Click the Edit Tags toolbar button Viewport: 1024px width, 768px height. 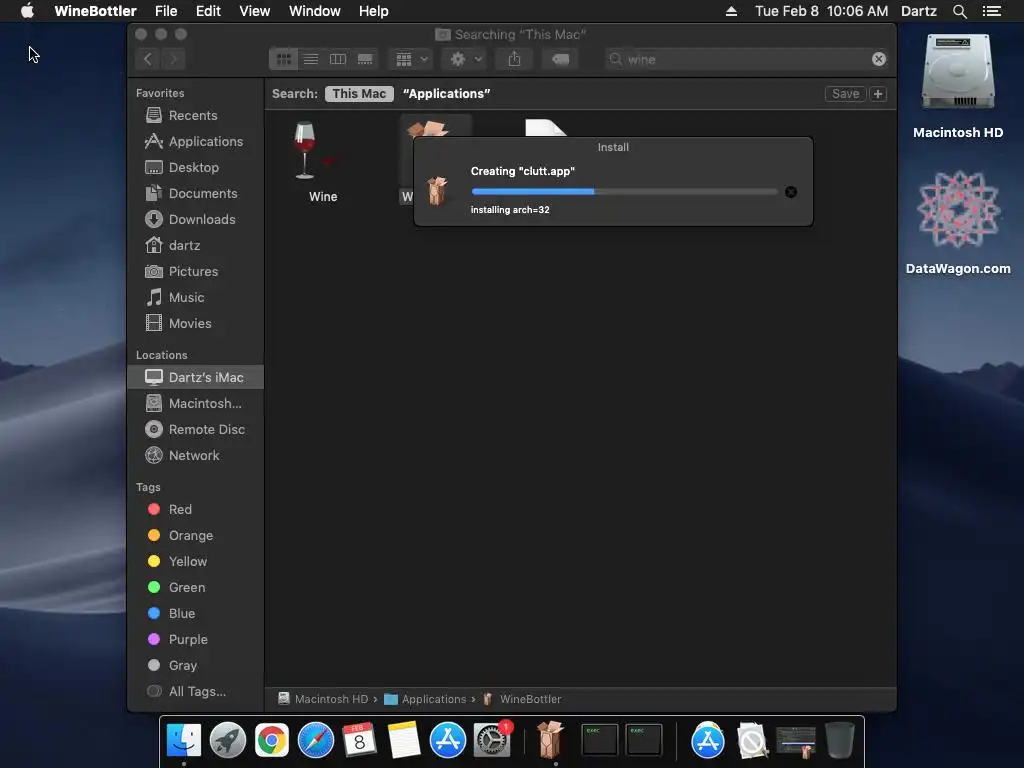[x=560, y=59]
